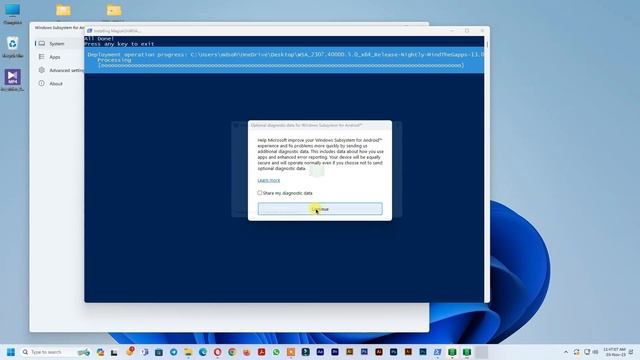Select System in the WSA settings sidebar
640x360 pixels.
pyautogui.click(x=57, y=44)
